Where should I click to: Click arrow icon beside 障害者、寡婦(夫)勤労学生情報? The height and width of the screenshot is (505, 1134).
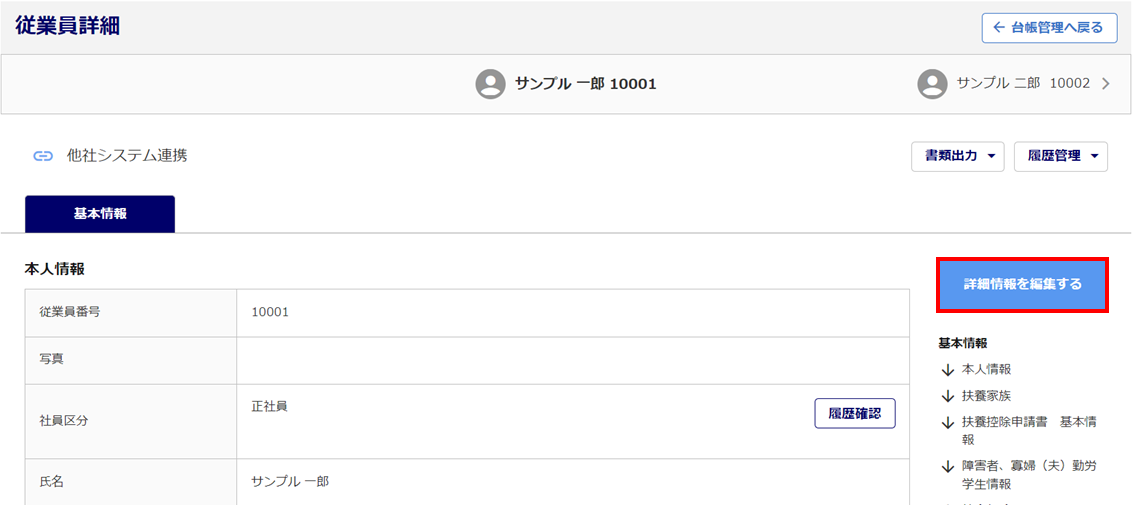point(948,467)
